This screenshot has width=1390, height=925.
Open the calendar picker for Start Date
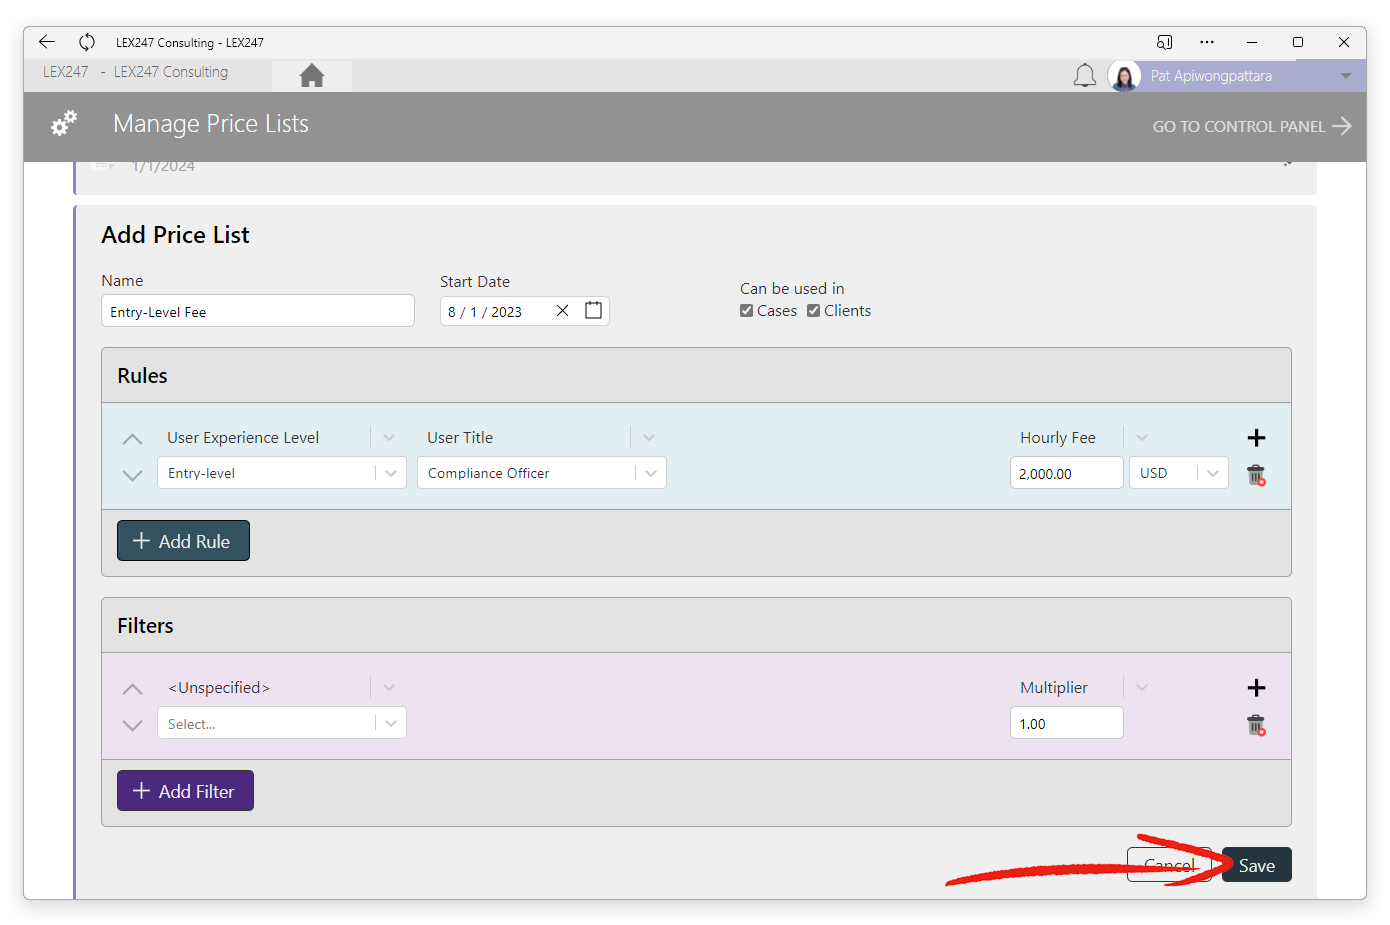[x=593, y=310]
